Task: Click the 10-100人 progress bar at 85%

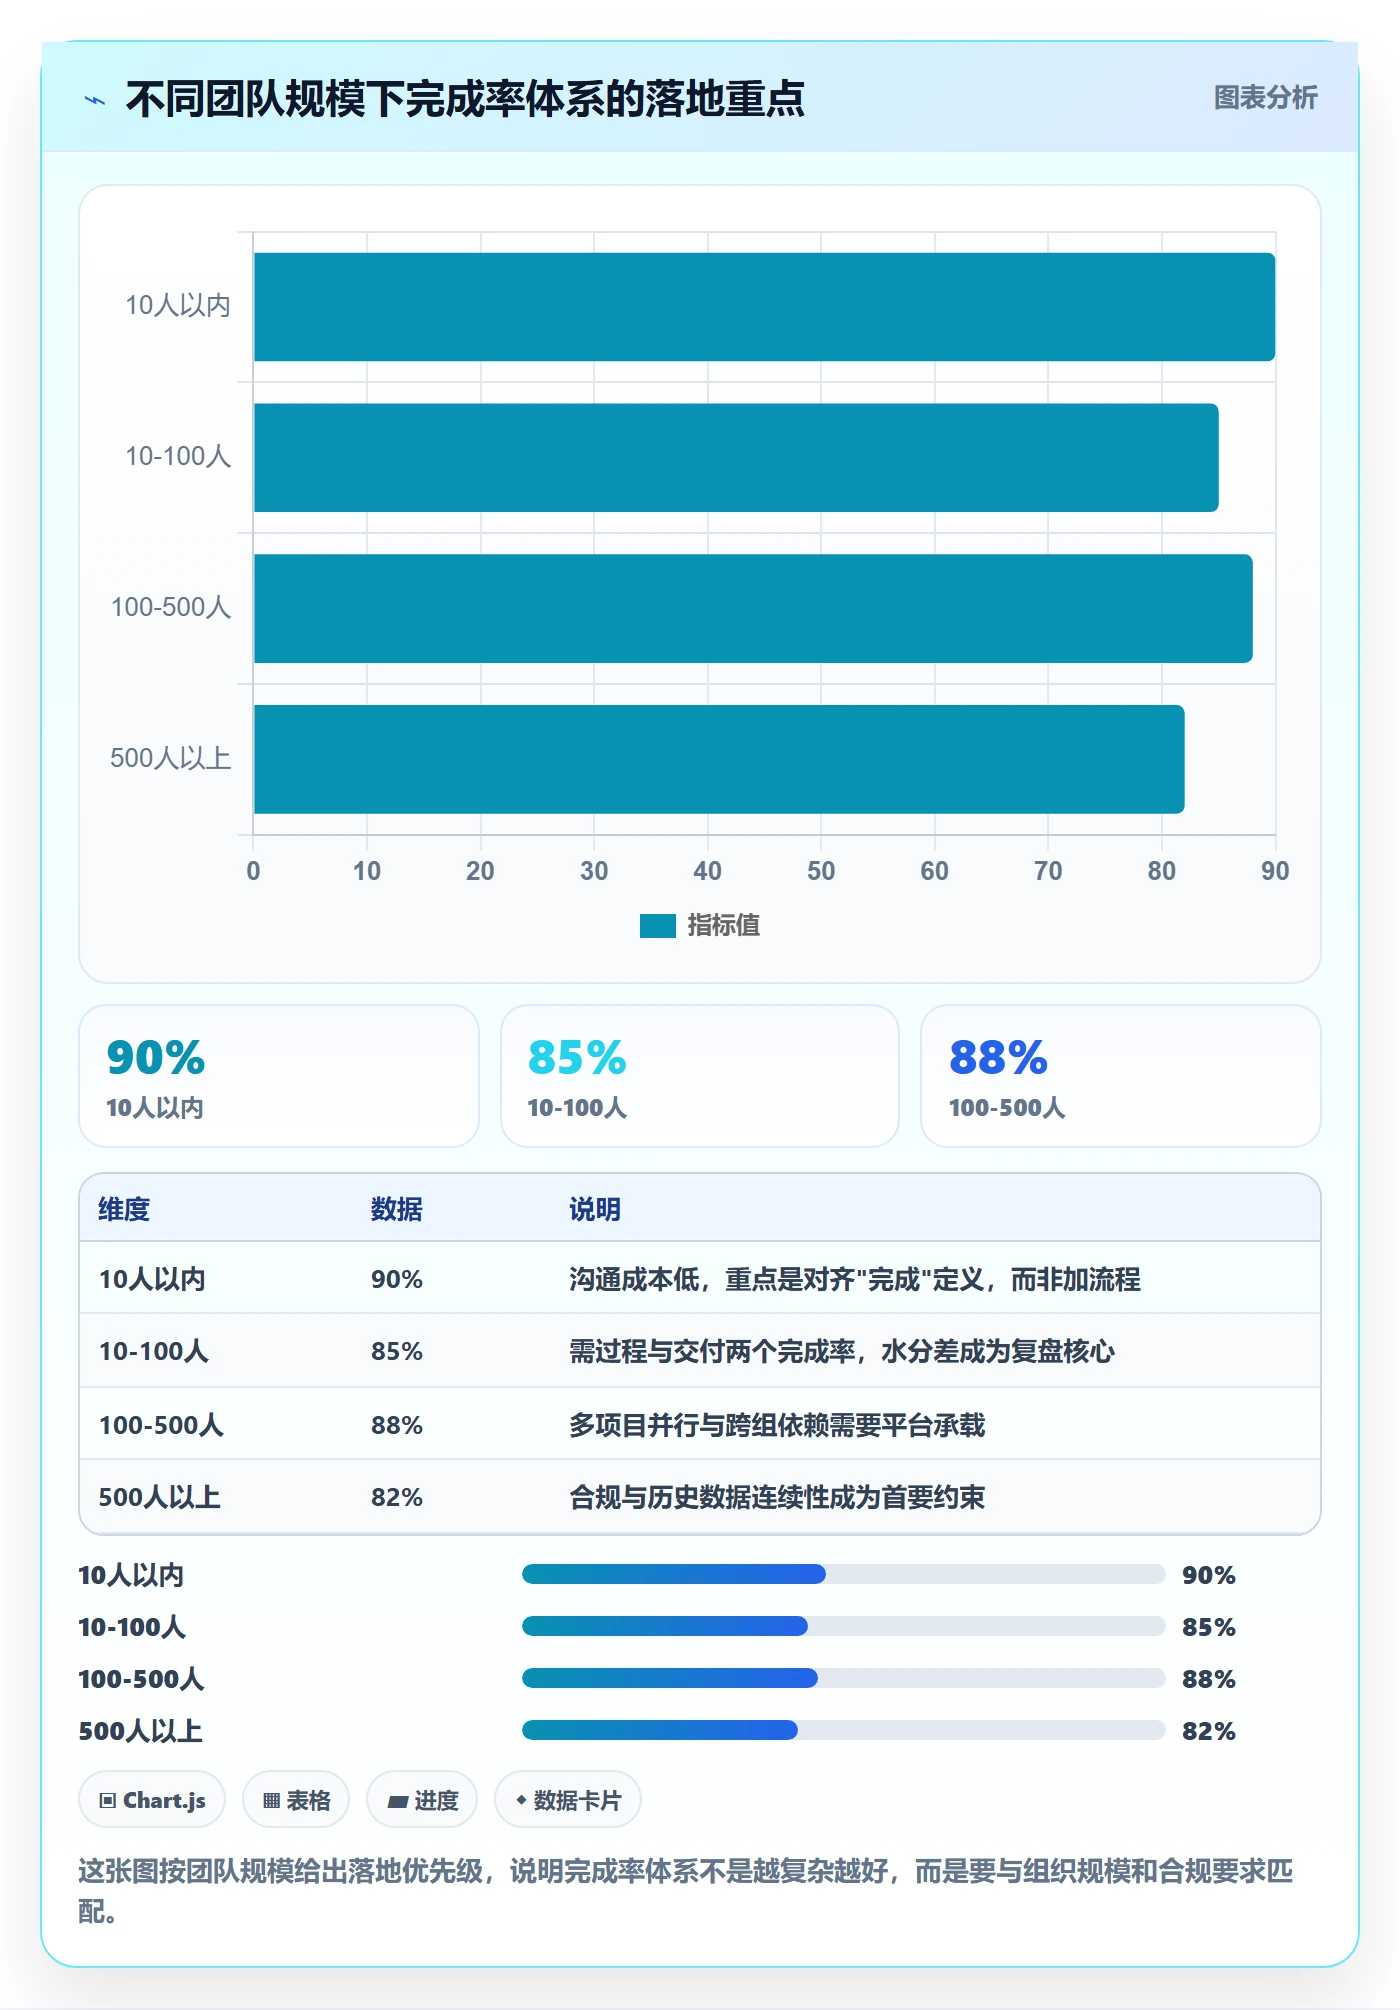Action: pyautogui.click(x=843, y=1626)
